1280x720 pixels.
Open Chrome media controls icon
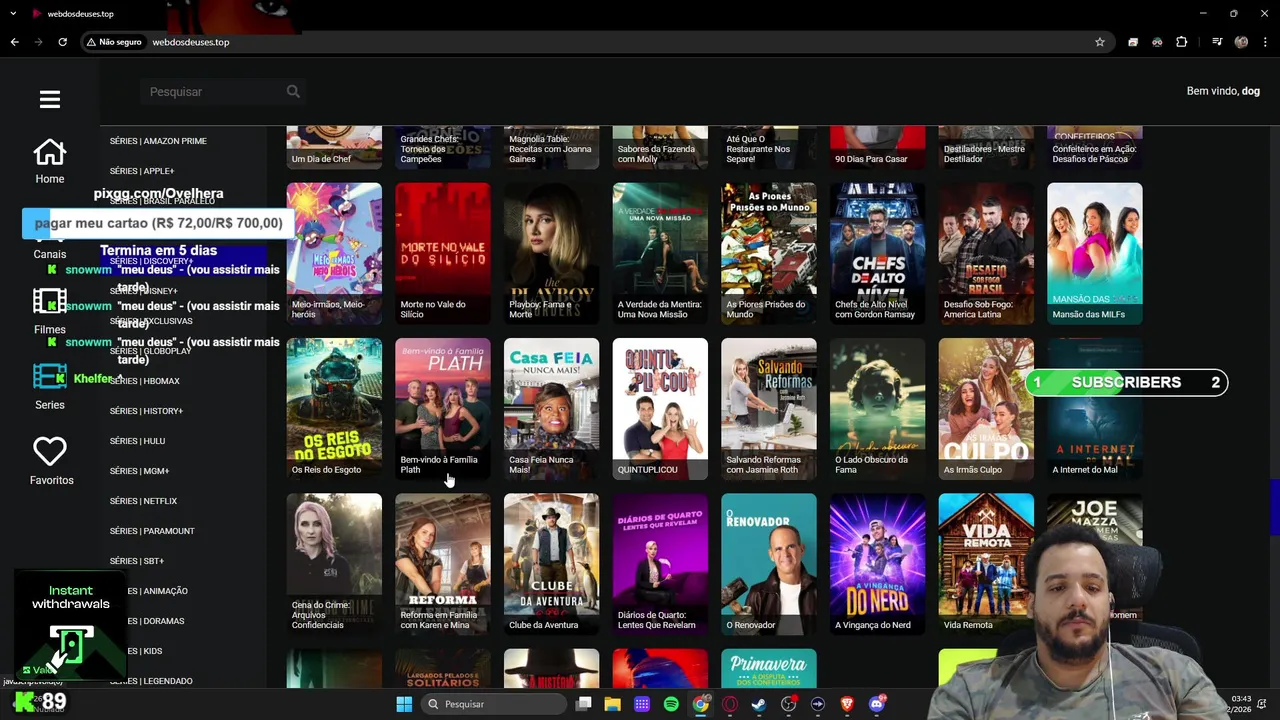(1217, 42)
